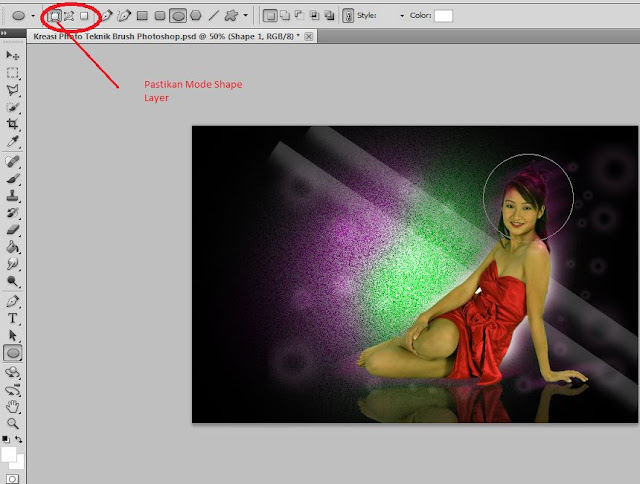This screenshot has width=640, height=484.
Task: Click the foreground color swatch
Action: [x=9, y=454]
